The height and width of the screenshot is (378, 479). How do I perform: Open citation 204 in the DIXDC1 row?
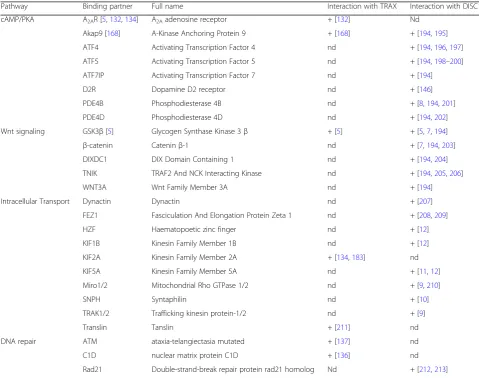(440, 159)
